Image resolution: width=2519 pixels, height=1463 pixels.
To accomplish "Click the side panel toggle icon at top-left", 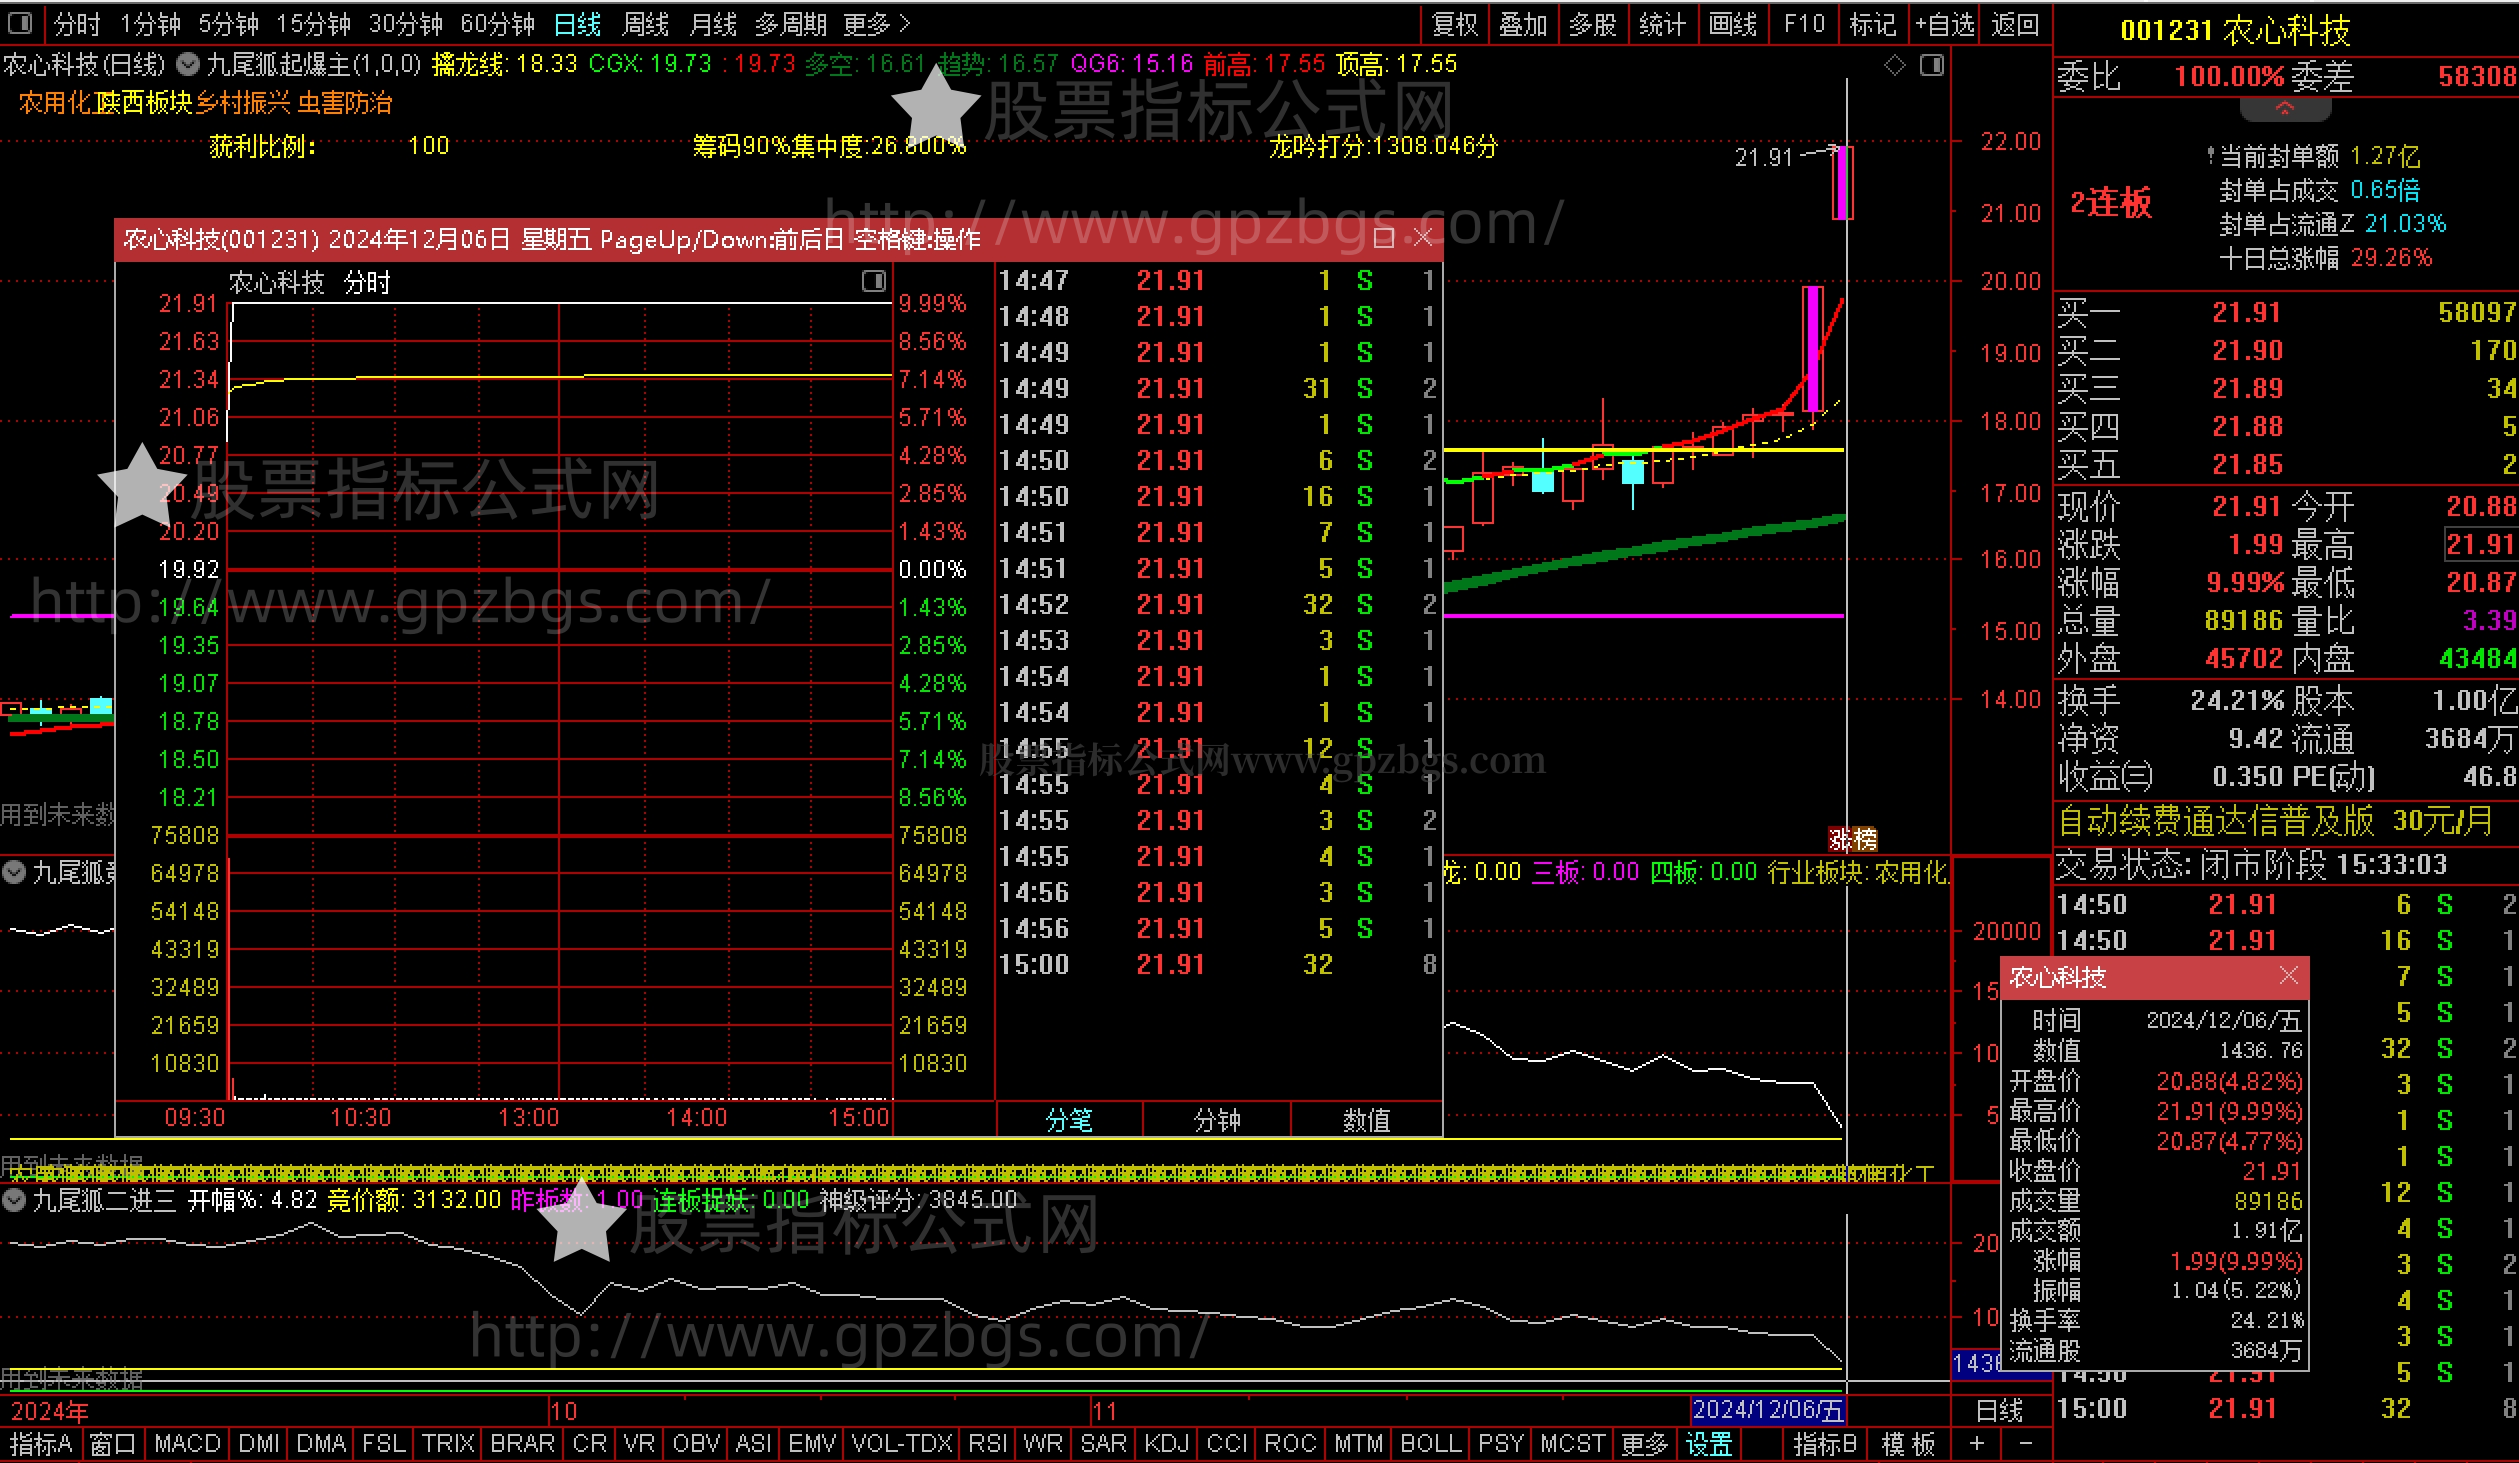I will pyautogui.click(x=20, y=23).
